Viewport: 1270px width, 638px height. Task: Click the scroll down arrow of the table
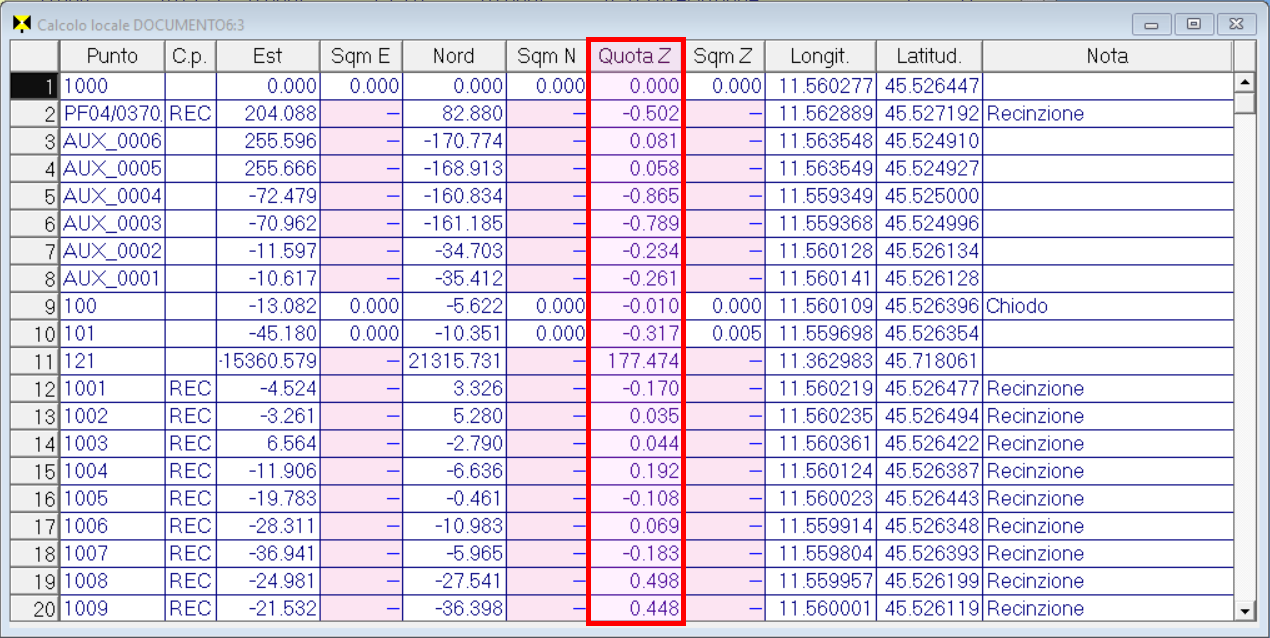1245,609
